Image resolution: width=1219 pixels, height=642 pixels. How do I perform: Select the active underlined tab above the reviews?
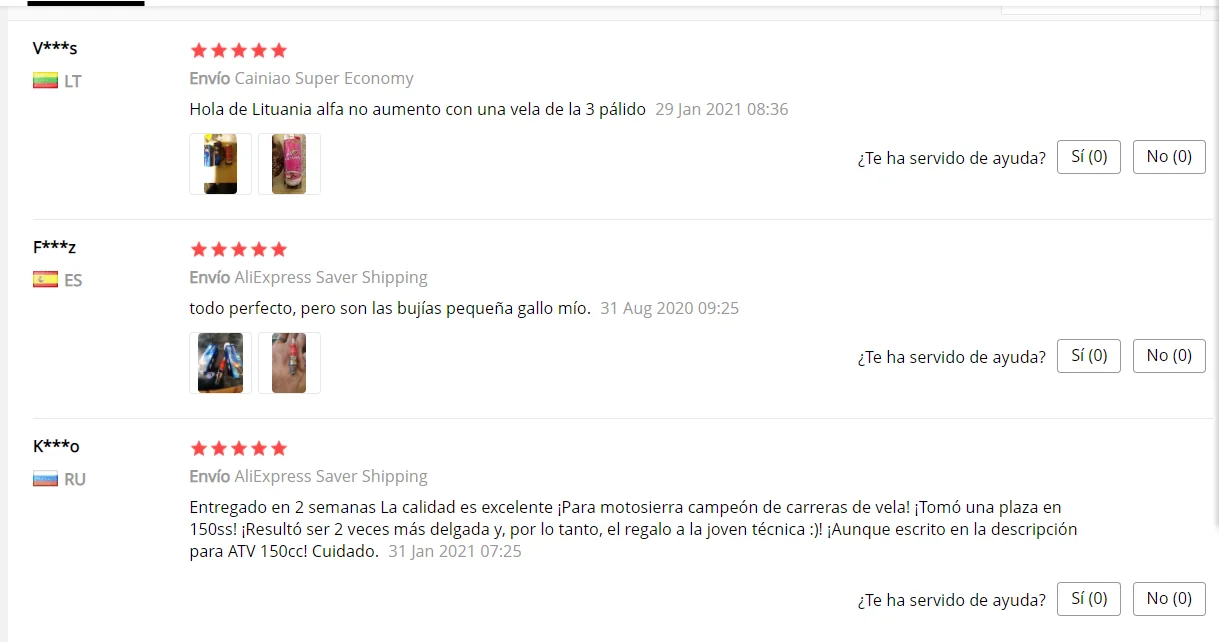(x=86, y=3)
